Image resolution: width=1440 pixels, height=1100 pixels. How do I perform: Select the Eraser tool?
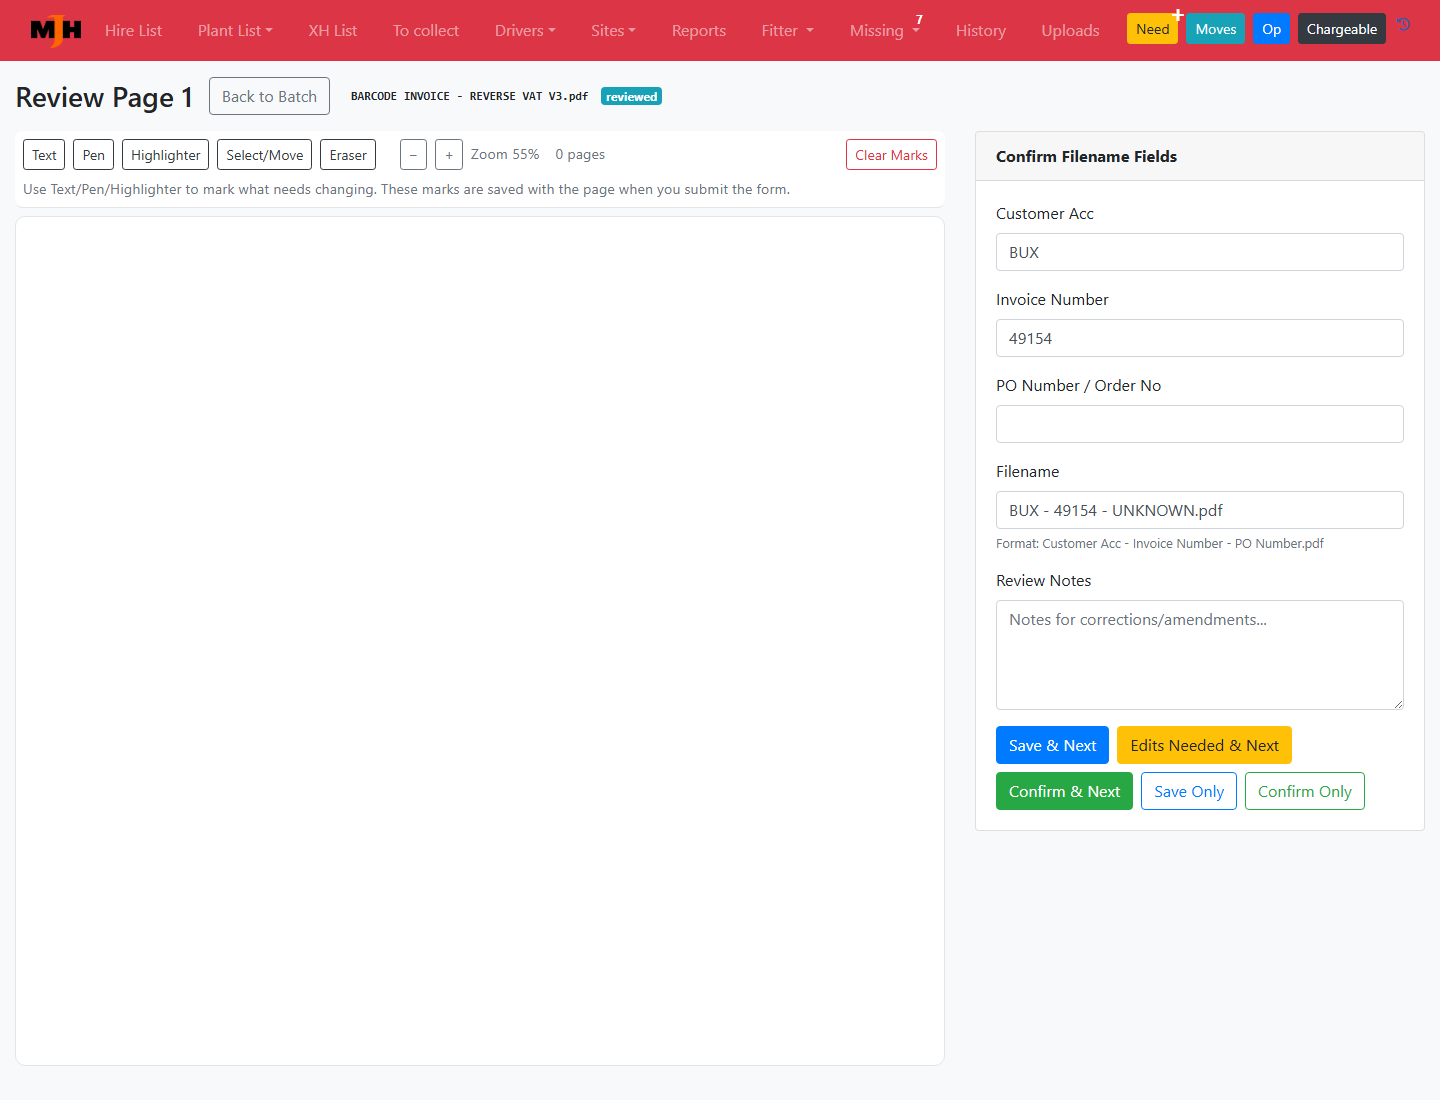pos(348,155)
